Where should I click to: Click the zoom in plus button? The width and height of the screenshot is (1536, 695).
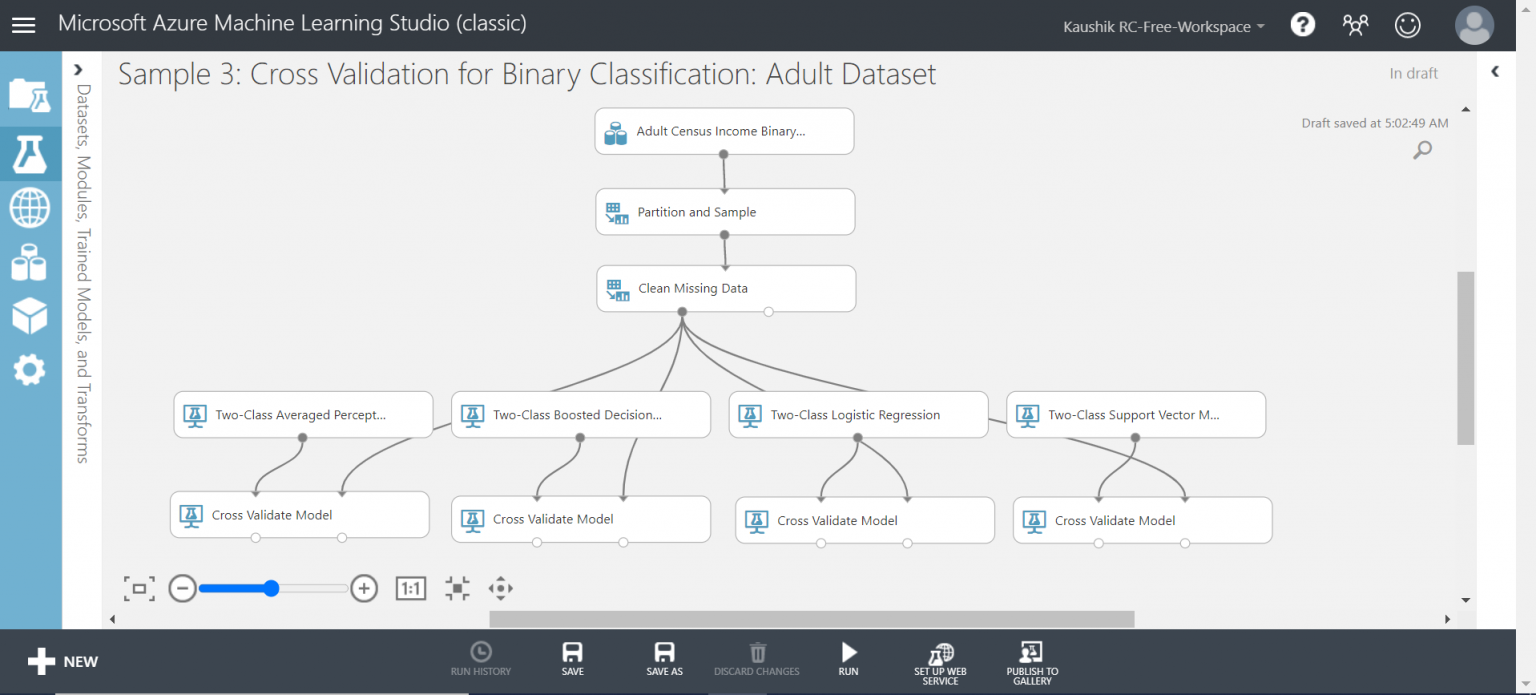pos(364,588)
